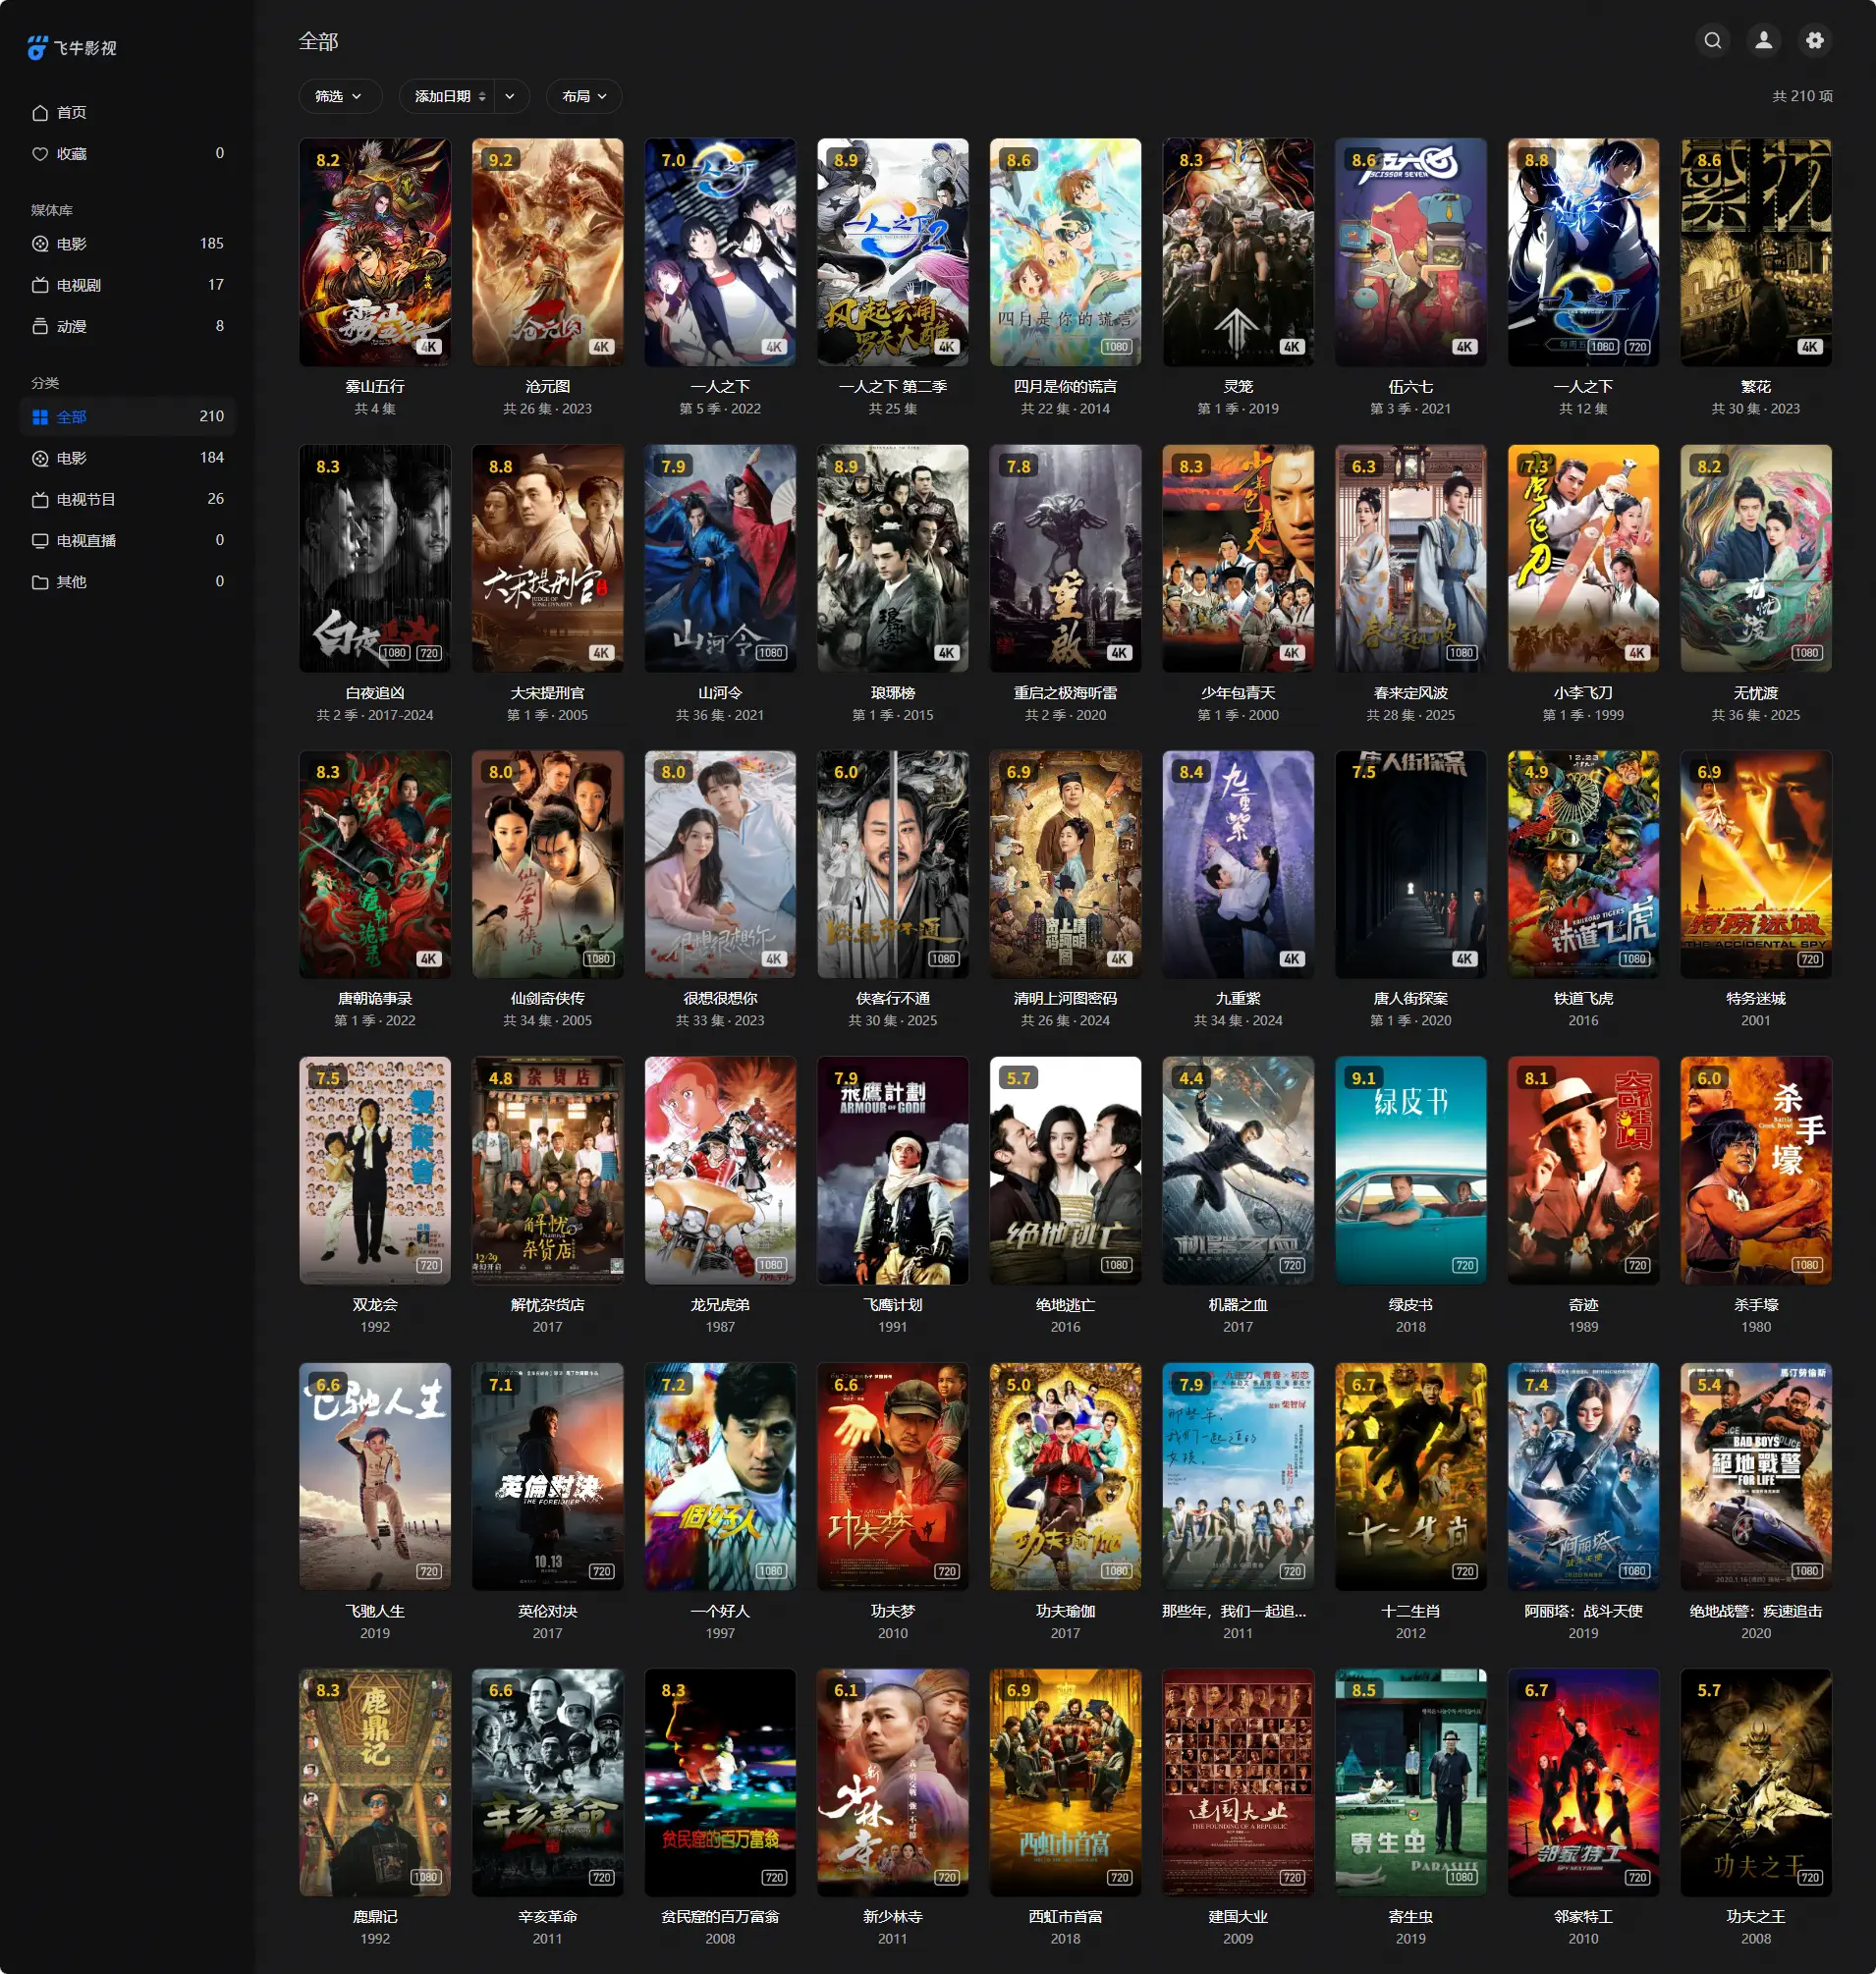Click the title 大宋提刑官
This screenshot has height=1974, width=1876.
(x=547, y=693)
